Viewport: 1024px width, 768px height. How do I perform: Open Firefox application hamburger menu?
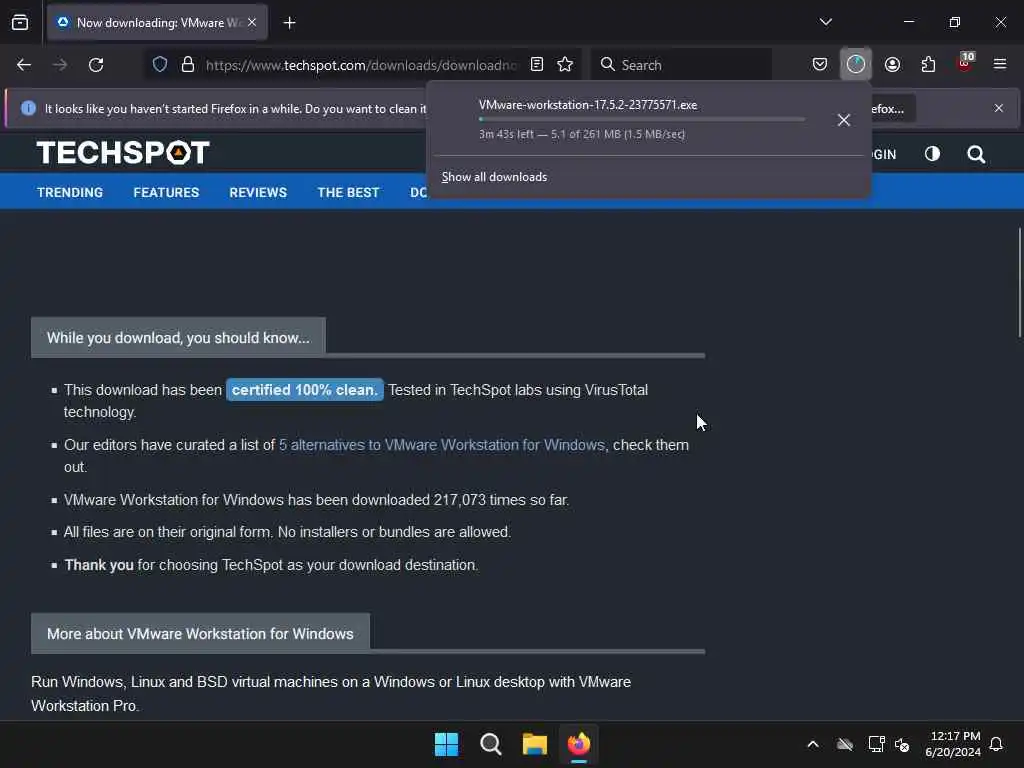click(x=1000, y=64)
